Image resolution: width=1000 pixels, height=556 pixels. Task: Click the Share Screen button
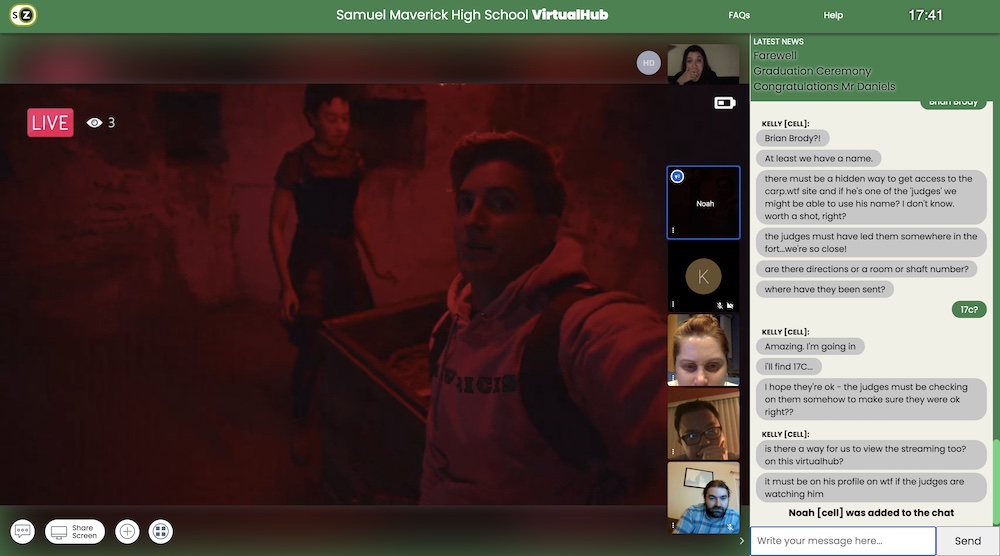[75, 532]
